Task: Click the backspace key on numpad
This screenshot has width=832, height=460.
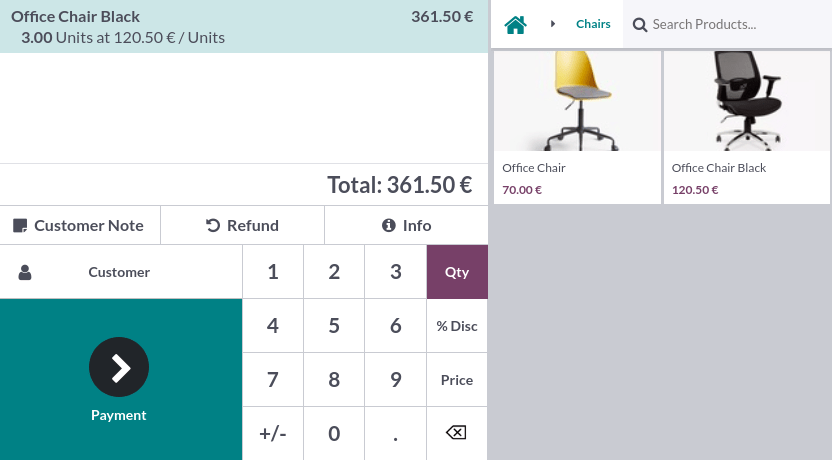Action: coord(456,433)
